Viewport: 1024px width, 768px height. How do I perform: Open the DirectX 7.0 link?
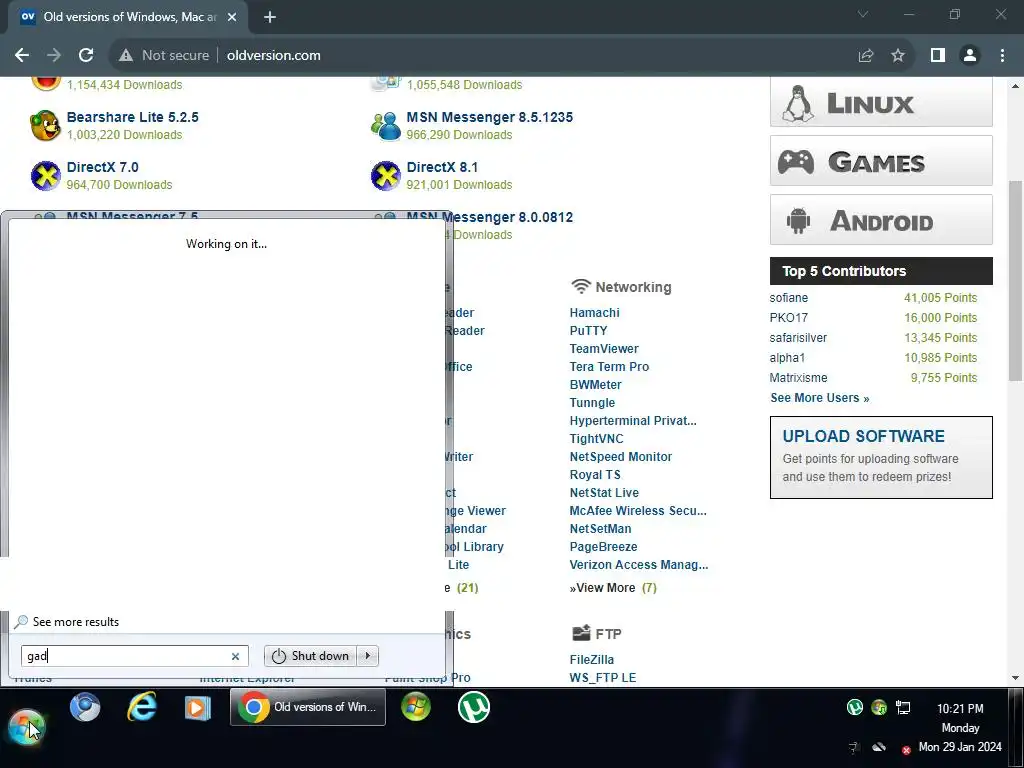click(x=103, y=167)
